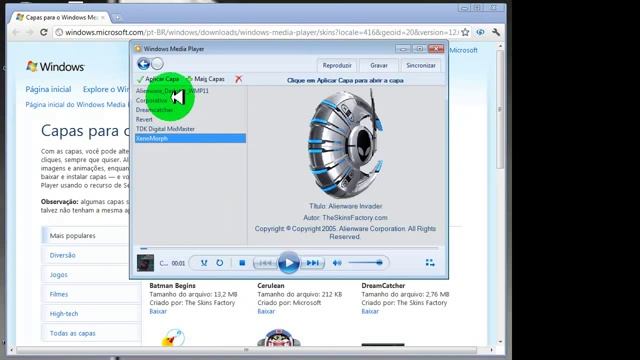Viewport: 640px width, 360px height.
Task: Click the browser extension icon beside star
Action: click(480, 32)
